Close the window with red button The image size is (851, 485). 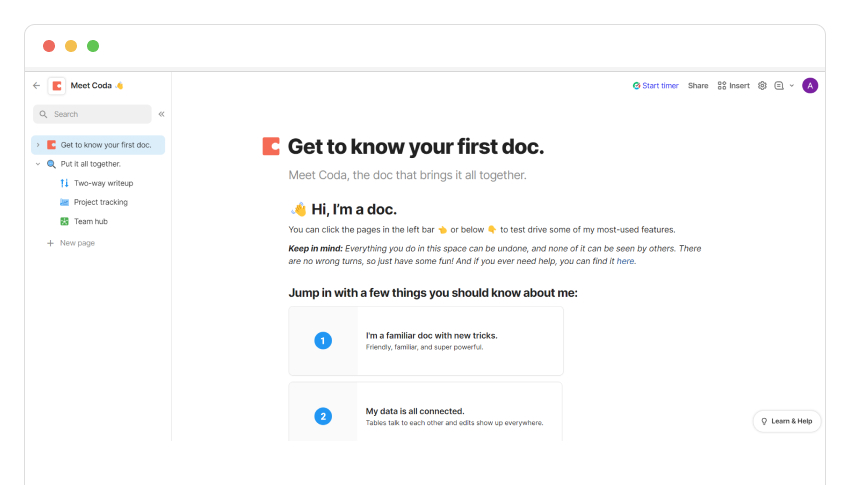click(49, 46)
